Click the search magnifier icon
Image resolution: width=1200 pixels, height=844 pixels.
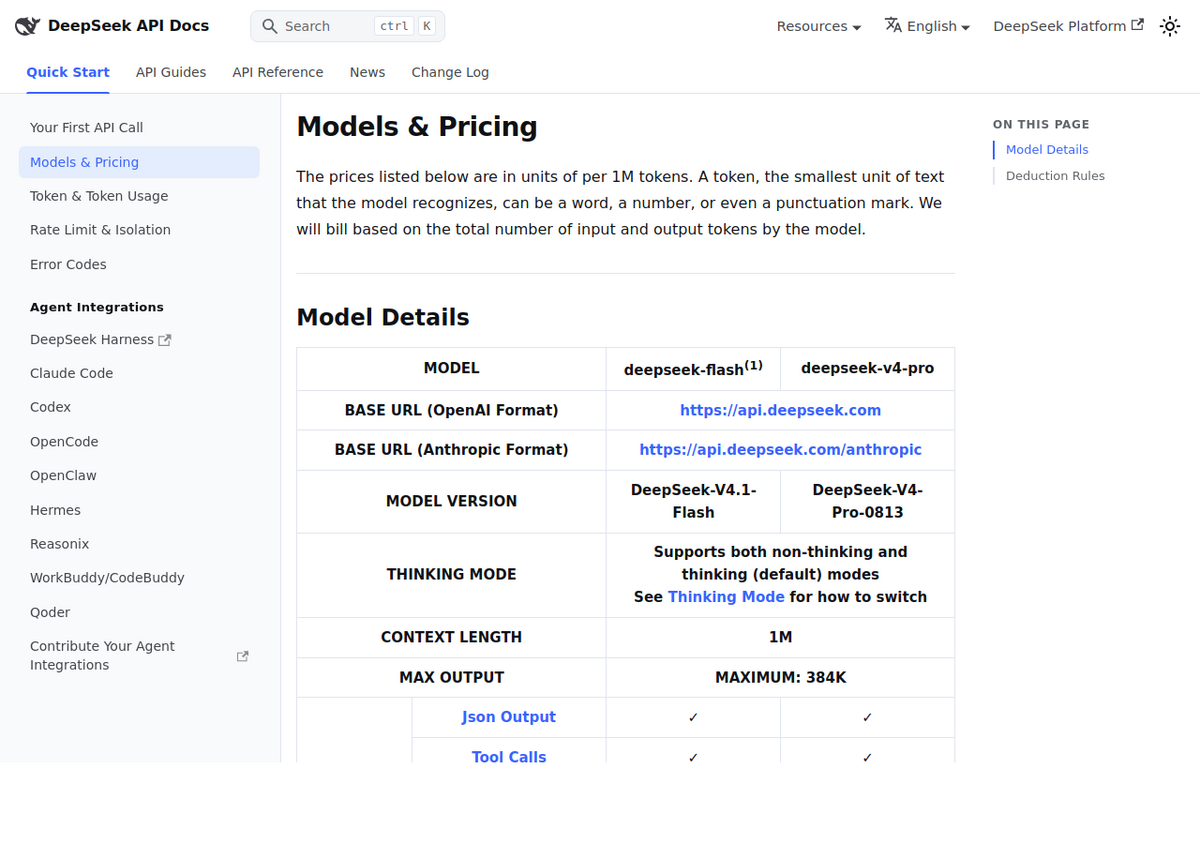(x=270, y=26)
